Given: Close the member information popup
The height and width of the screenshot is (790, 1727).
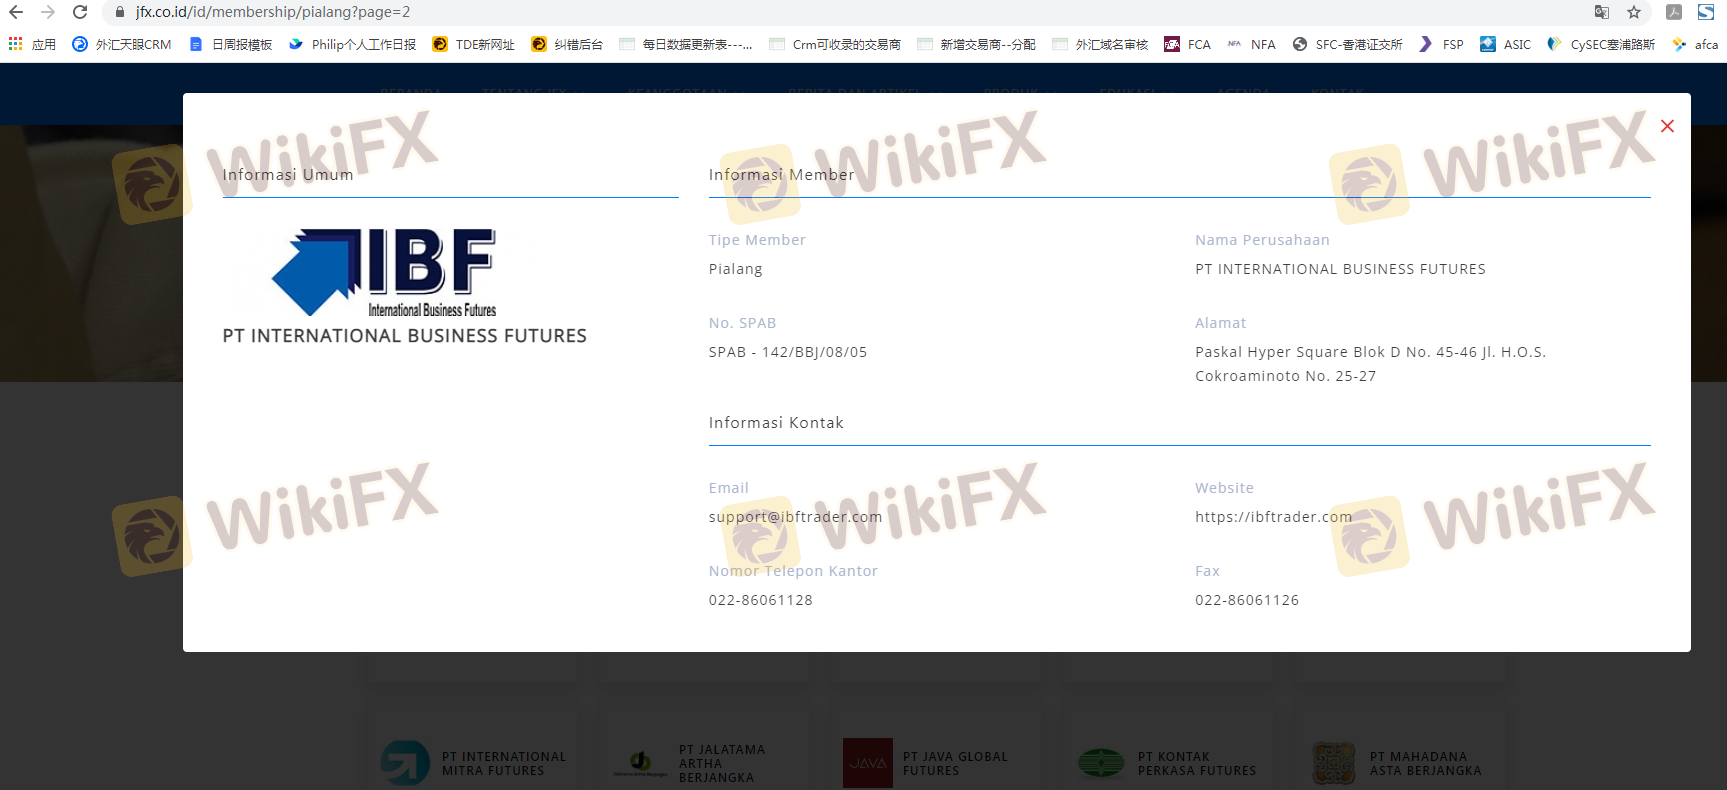Looking at the screenshot, I should [1667, 126].
